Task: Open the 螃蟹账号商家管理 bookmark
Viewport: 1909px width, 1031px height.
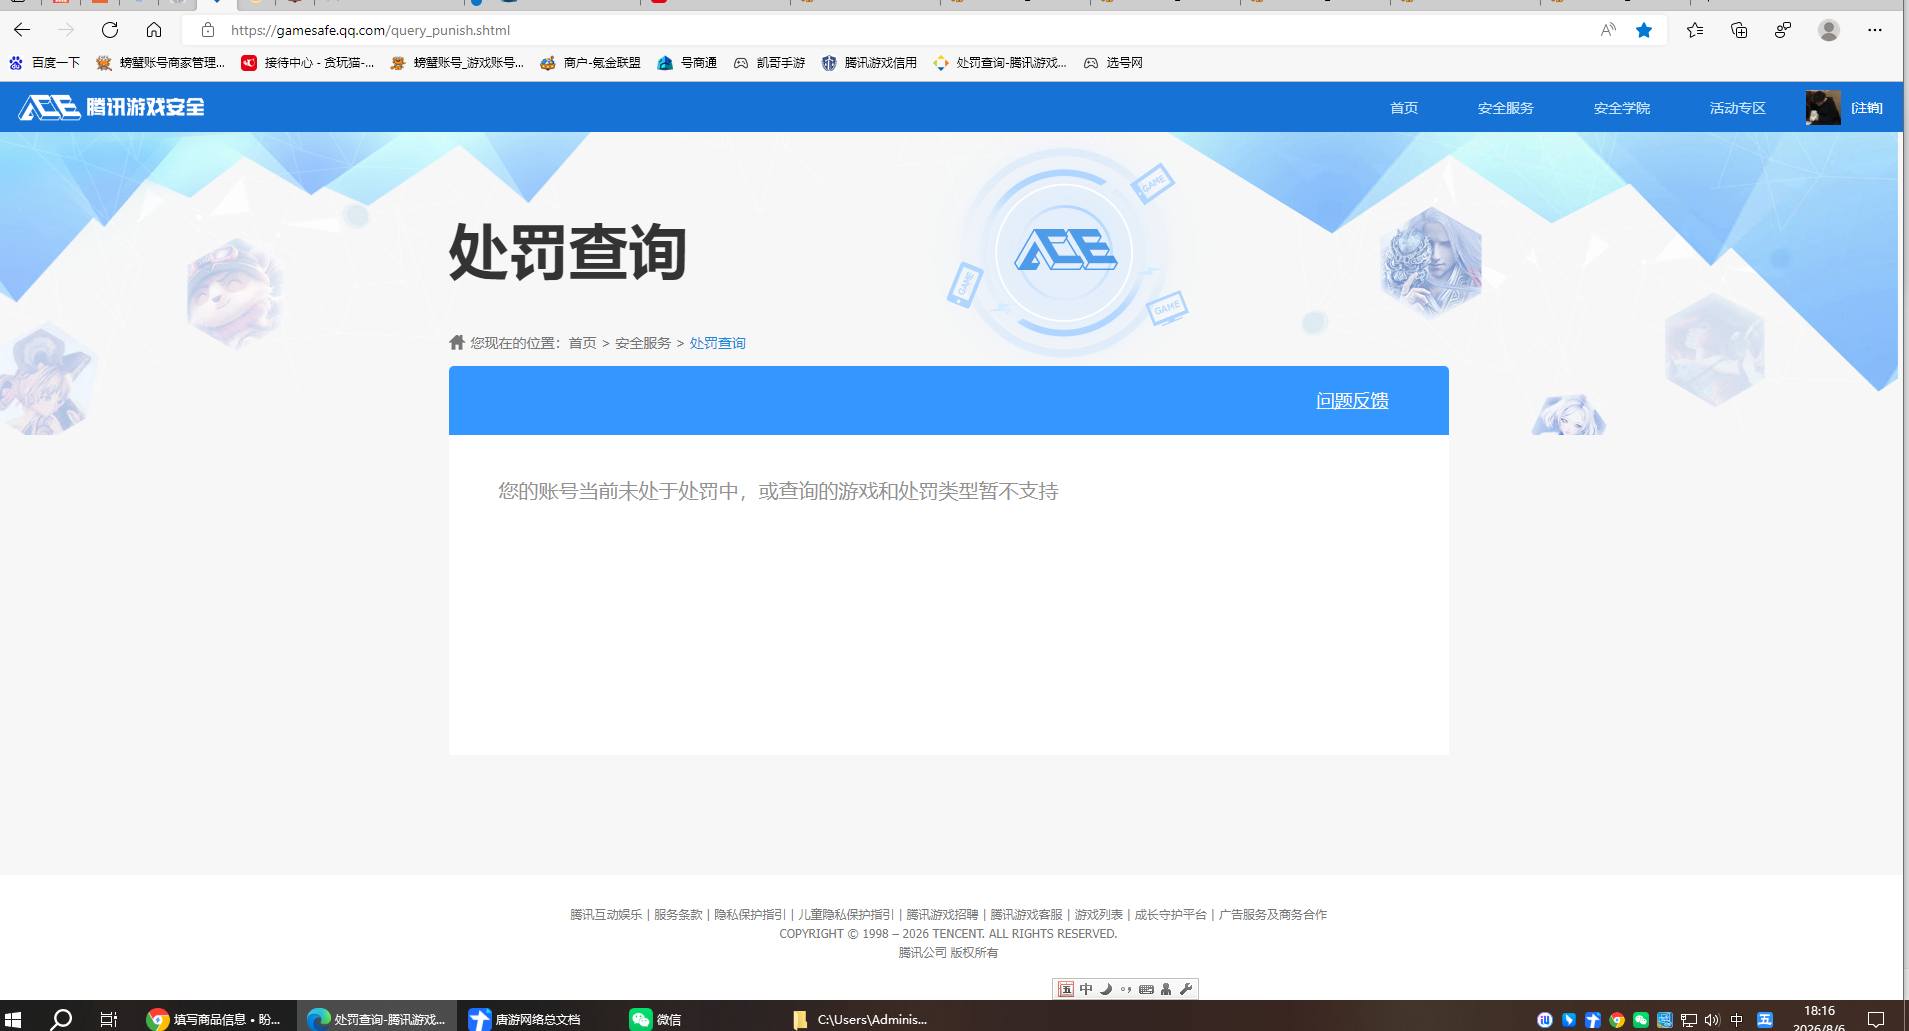Action: pyautogui.click(x=160, y=62)
